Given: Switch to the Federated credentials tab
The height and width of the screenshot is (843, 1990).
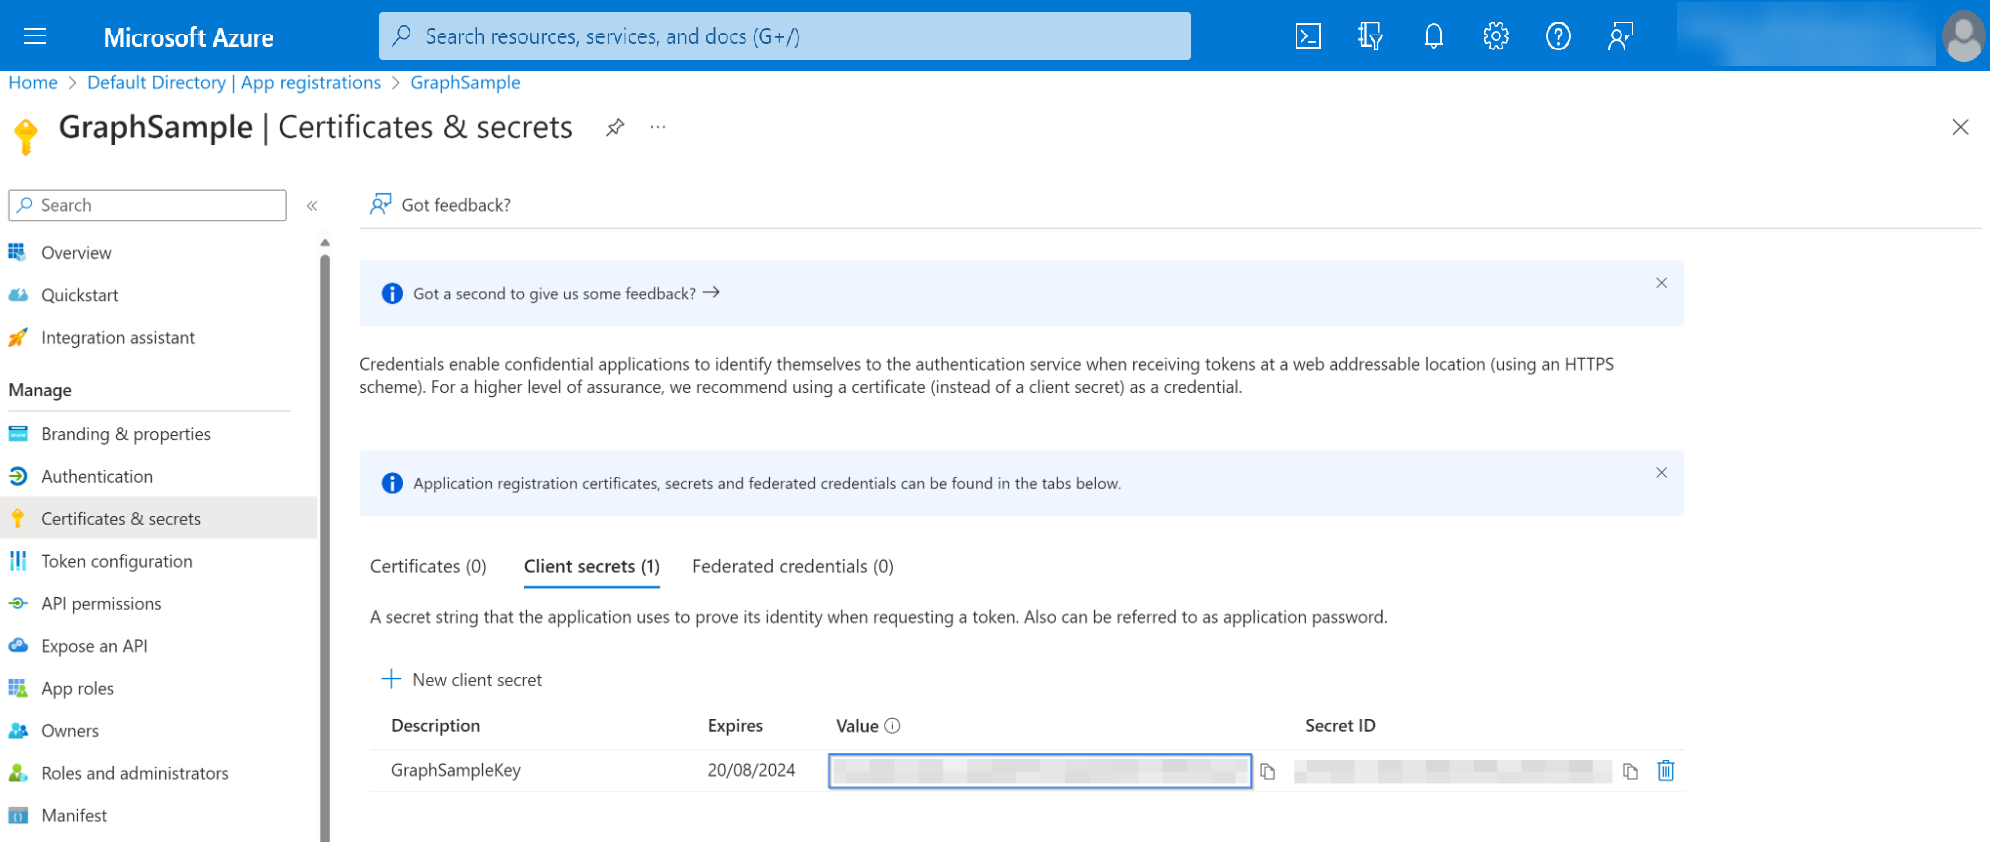Looking at the screenshot, I should (x=792, y=566).
